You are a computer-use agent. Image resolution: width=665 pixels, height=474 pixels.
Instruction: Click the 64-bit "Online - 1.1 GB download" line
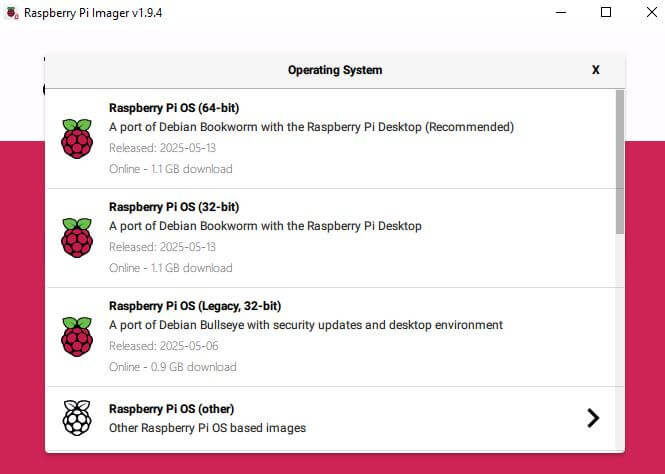[171, 169]
